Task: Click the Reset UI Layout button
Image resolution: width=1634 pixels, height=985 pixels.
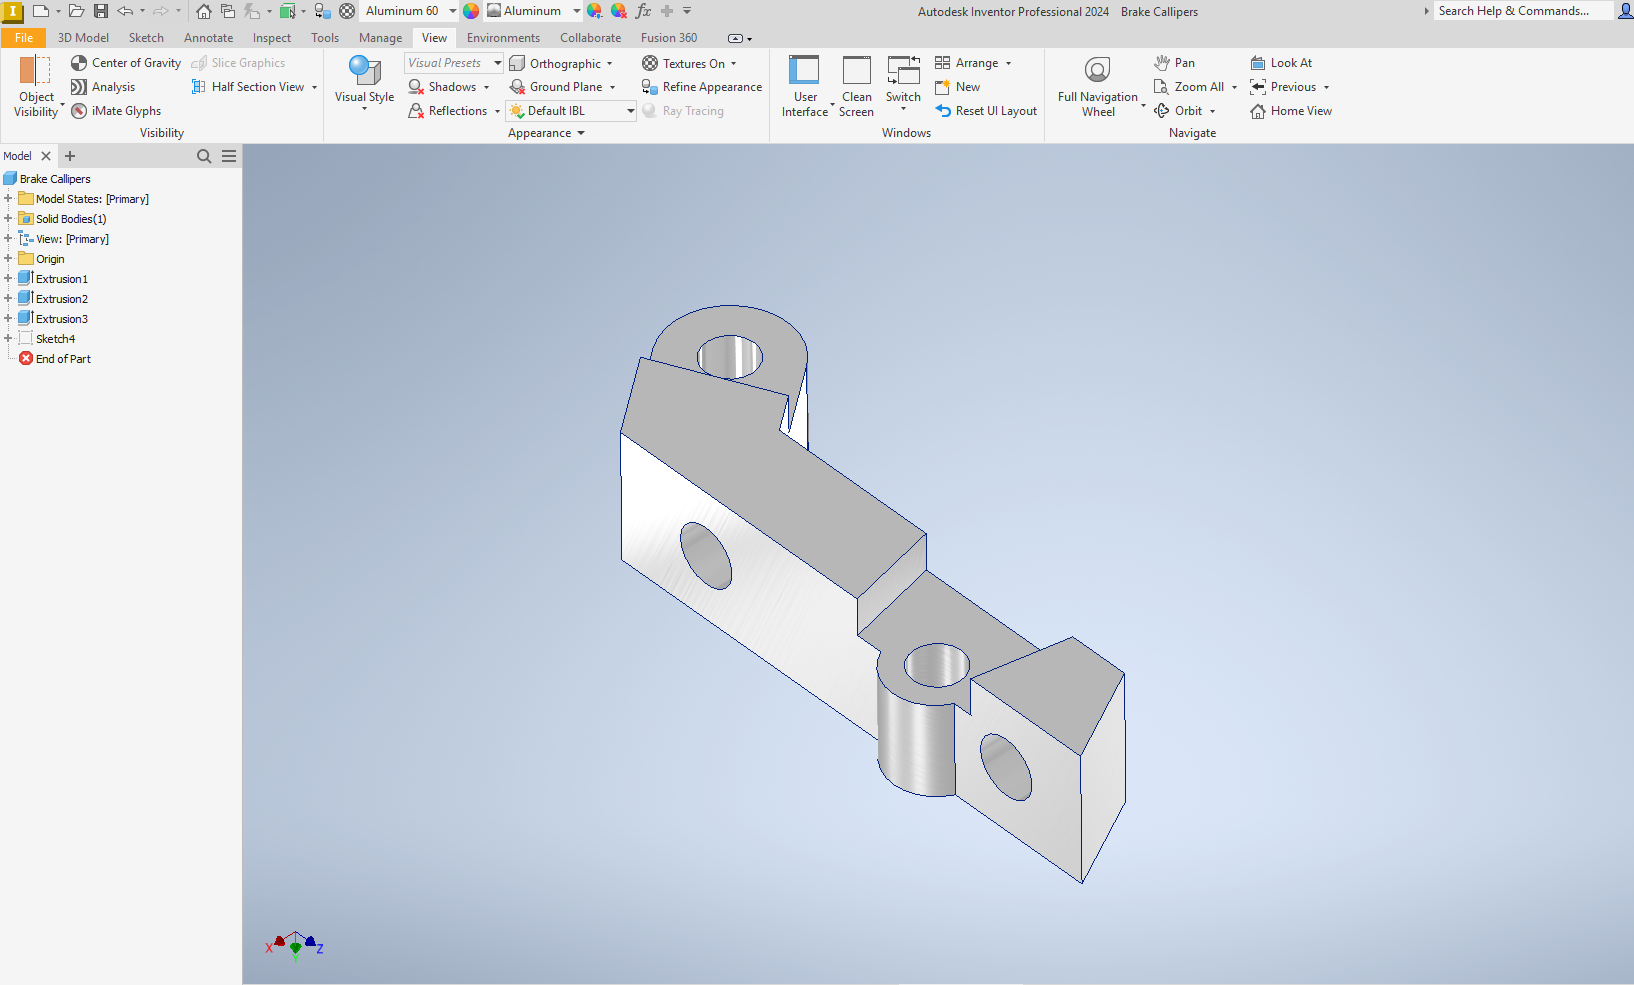Action: 986,110
